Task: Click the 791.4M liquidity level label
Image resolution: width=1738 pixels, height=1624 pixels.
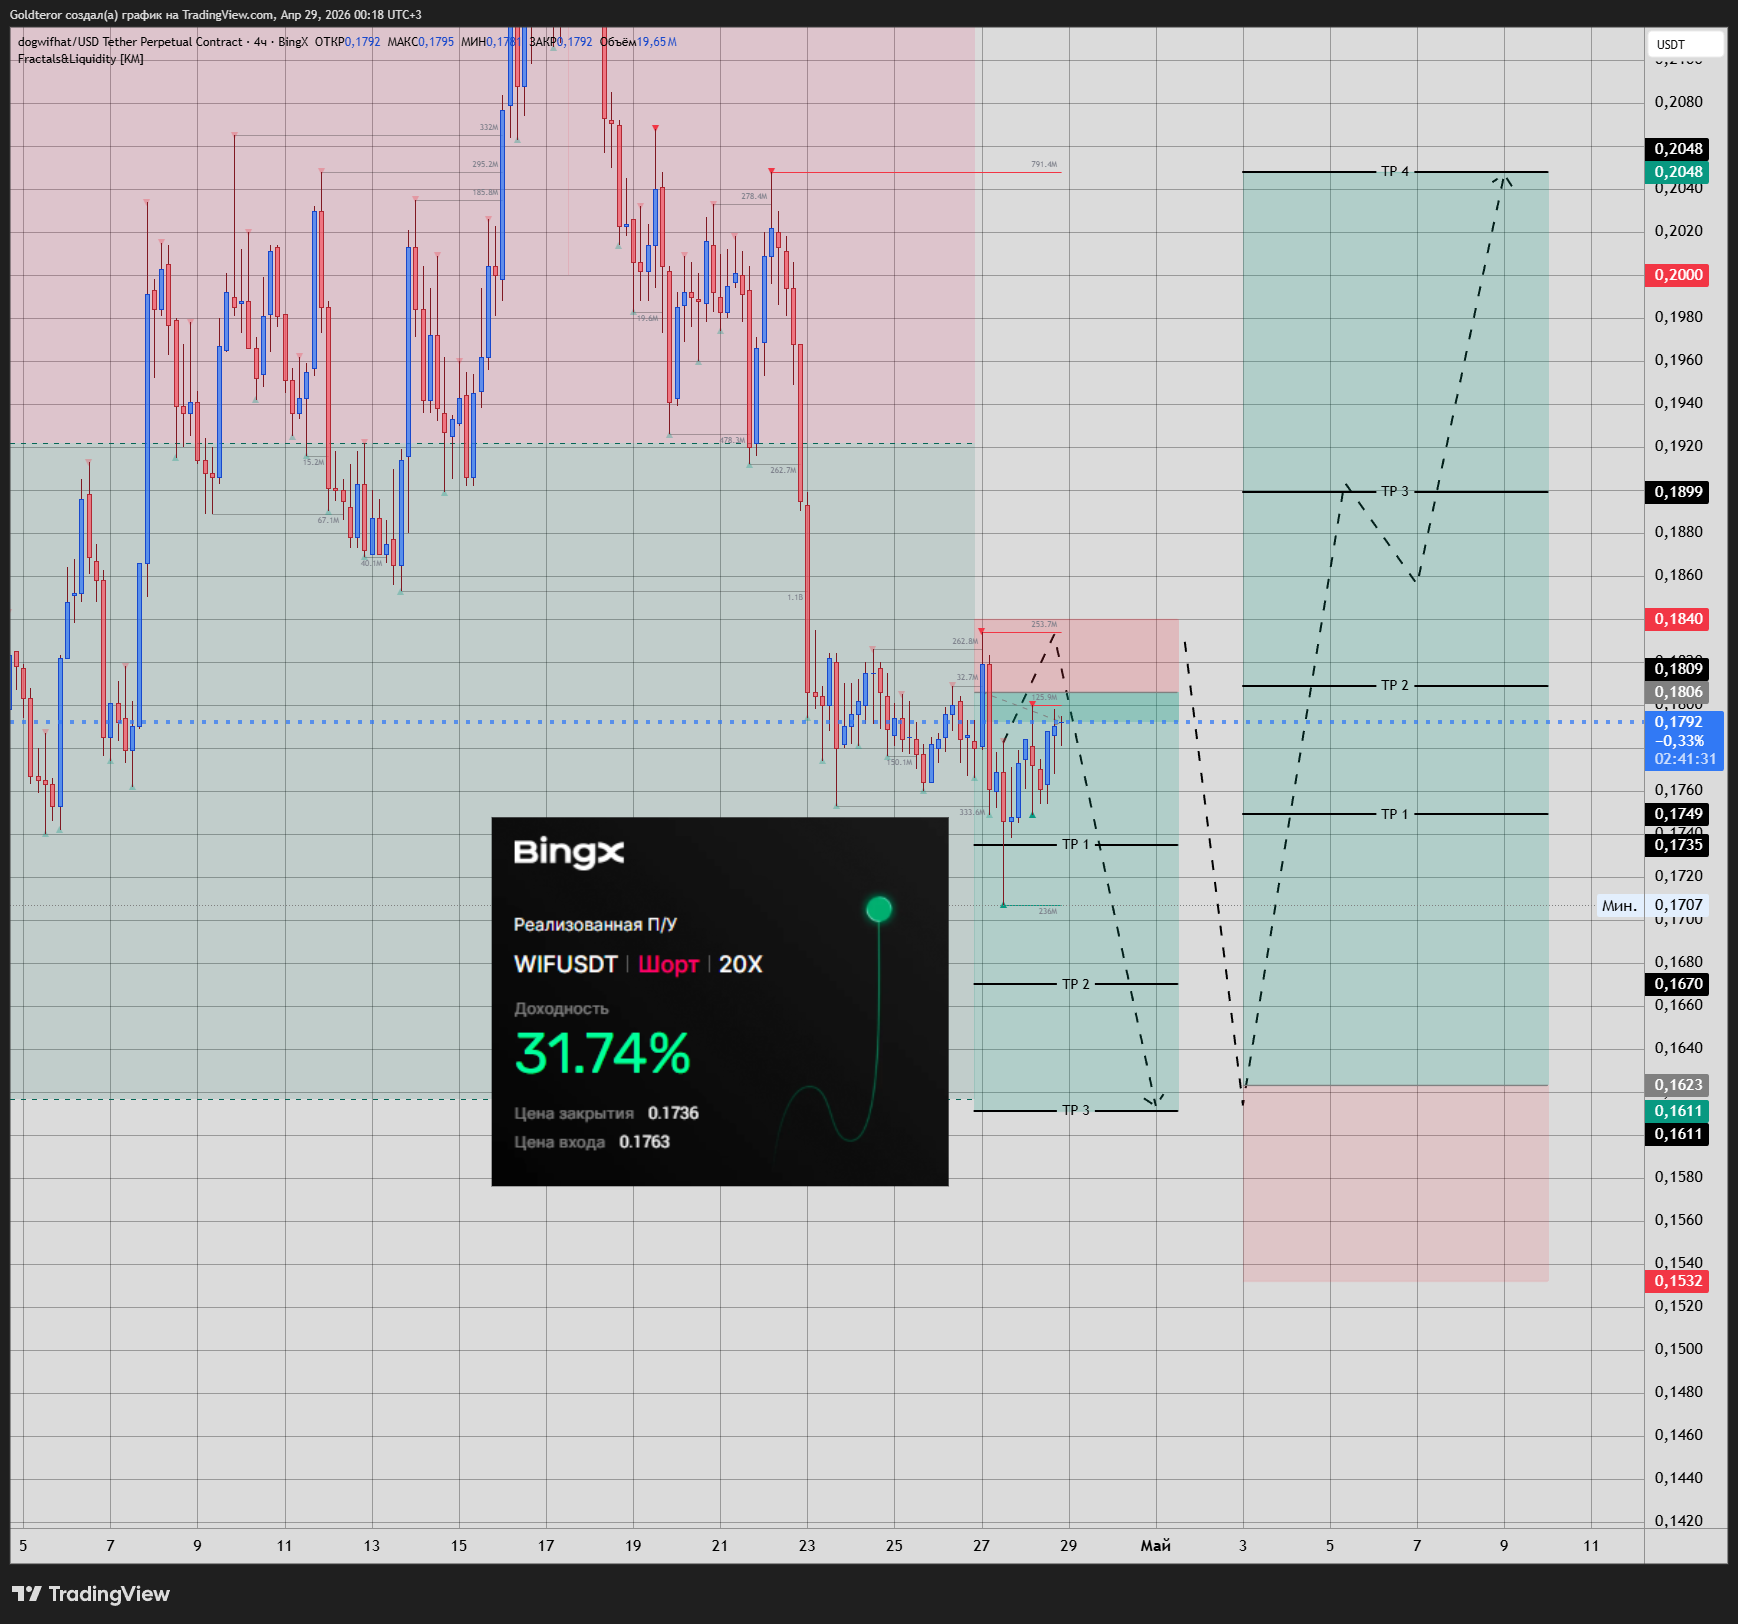Action: click(x=1044, y=165)
